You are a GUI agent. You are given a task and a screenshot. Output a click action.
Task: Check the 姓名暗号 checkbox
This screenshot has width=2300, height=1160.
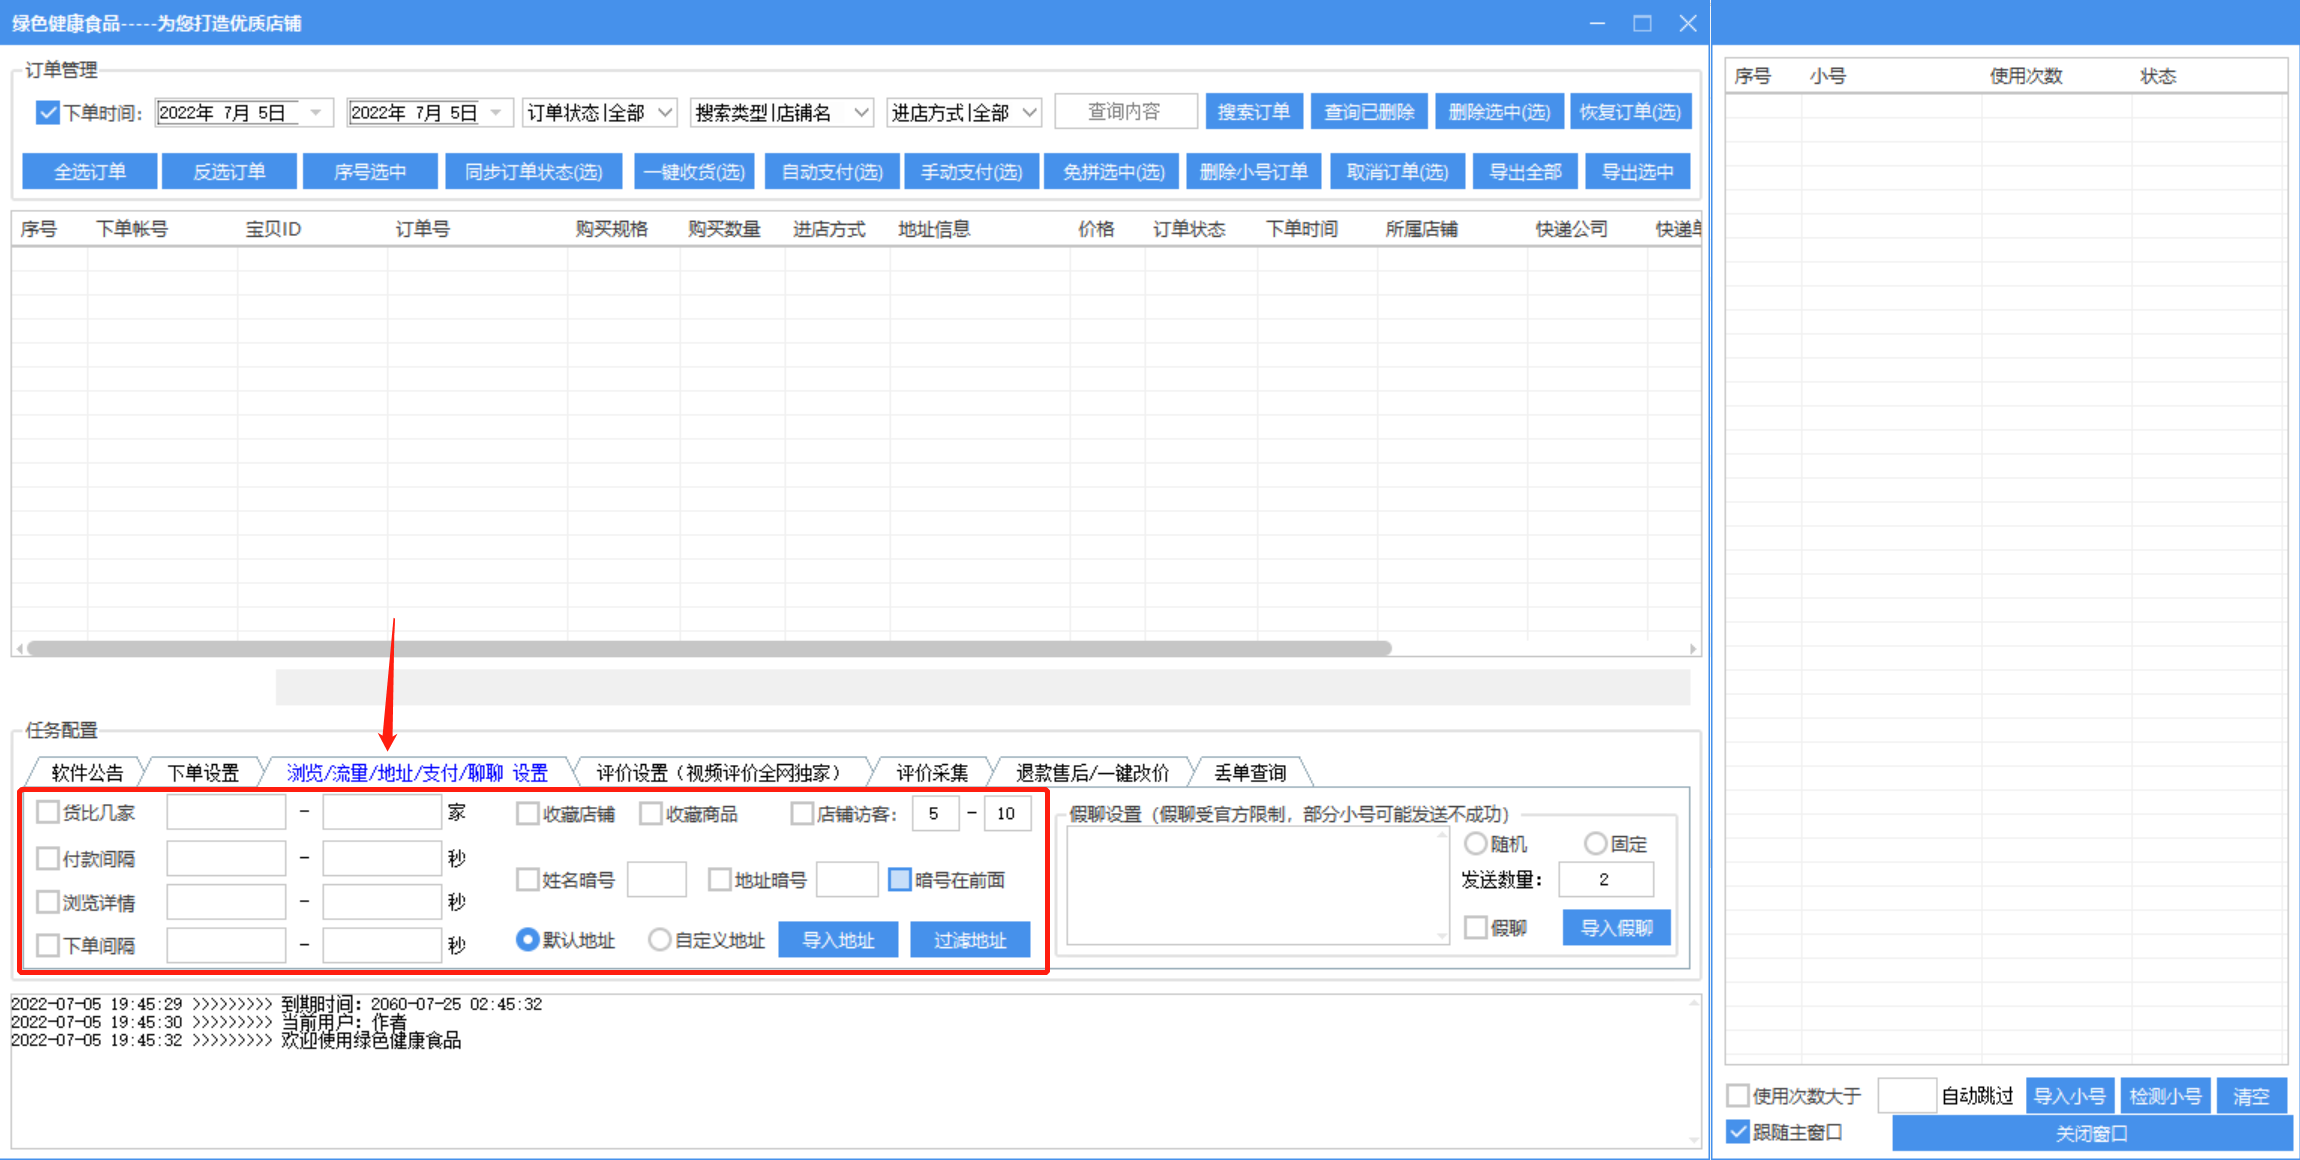[x=527, y=880]
